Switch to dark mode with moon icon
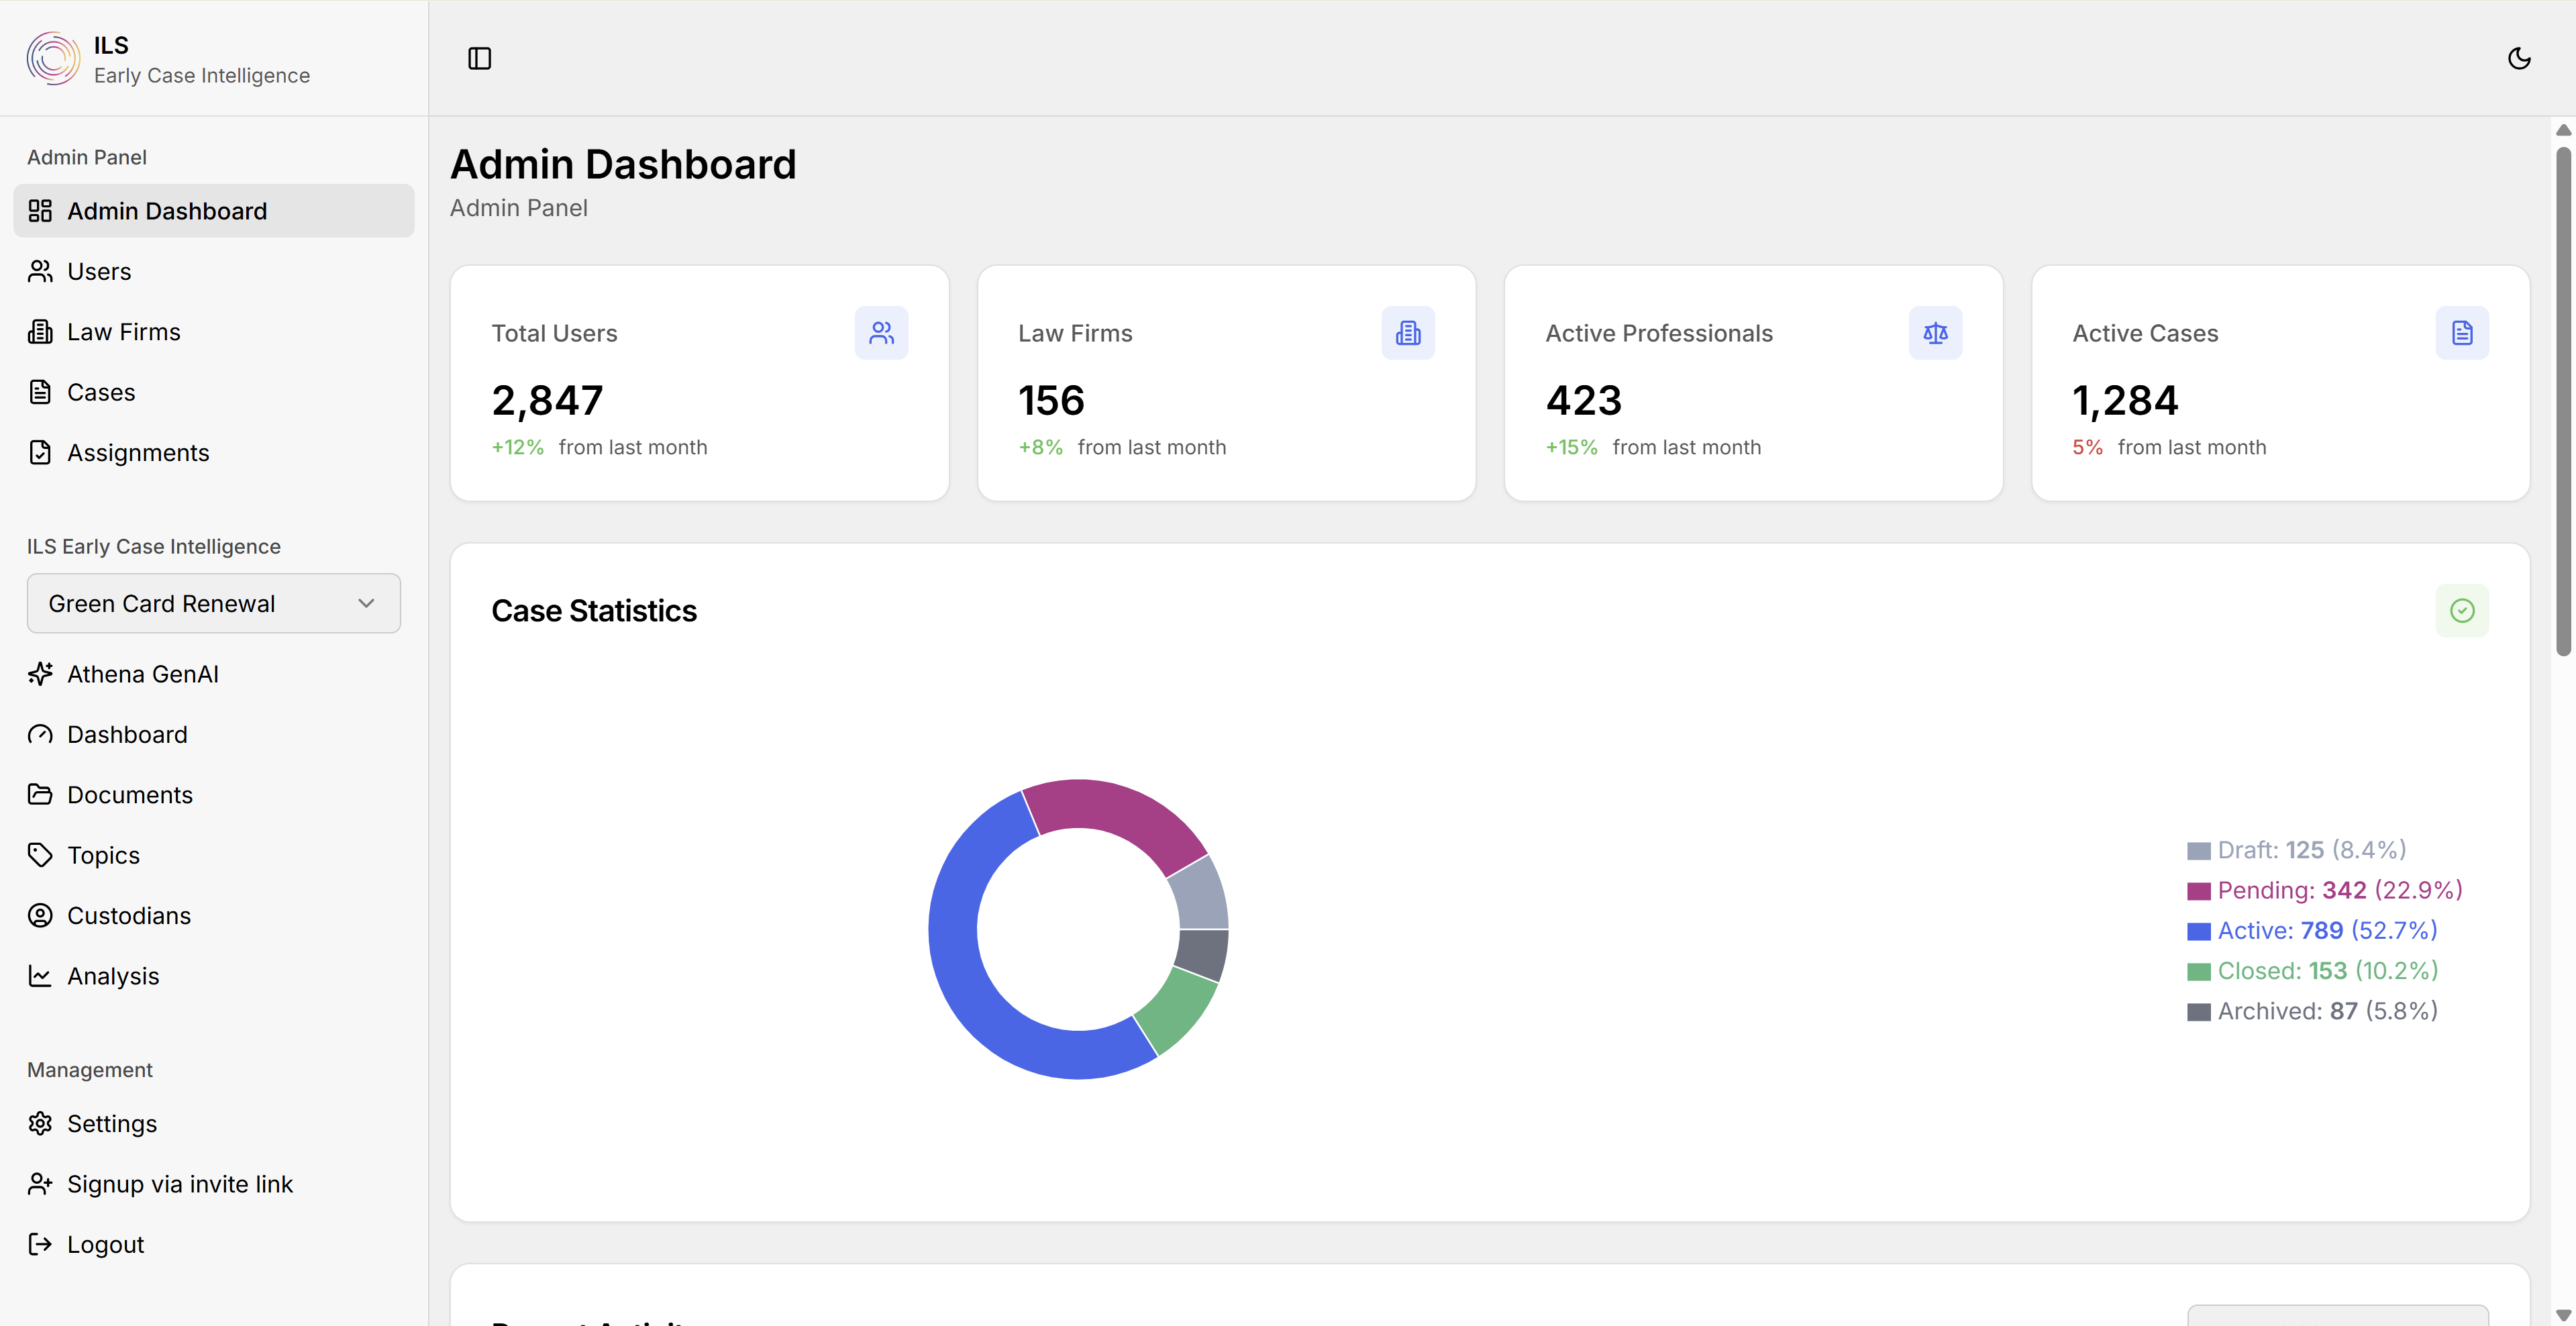This screenshot has height=1326, width=2576. [x=2519, y=58]
